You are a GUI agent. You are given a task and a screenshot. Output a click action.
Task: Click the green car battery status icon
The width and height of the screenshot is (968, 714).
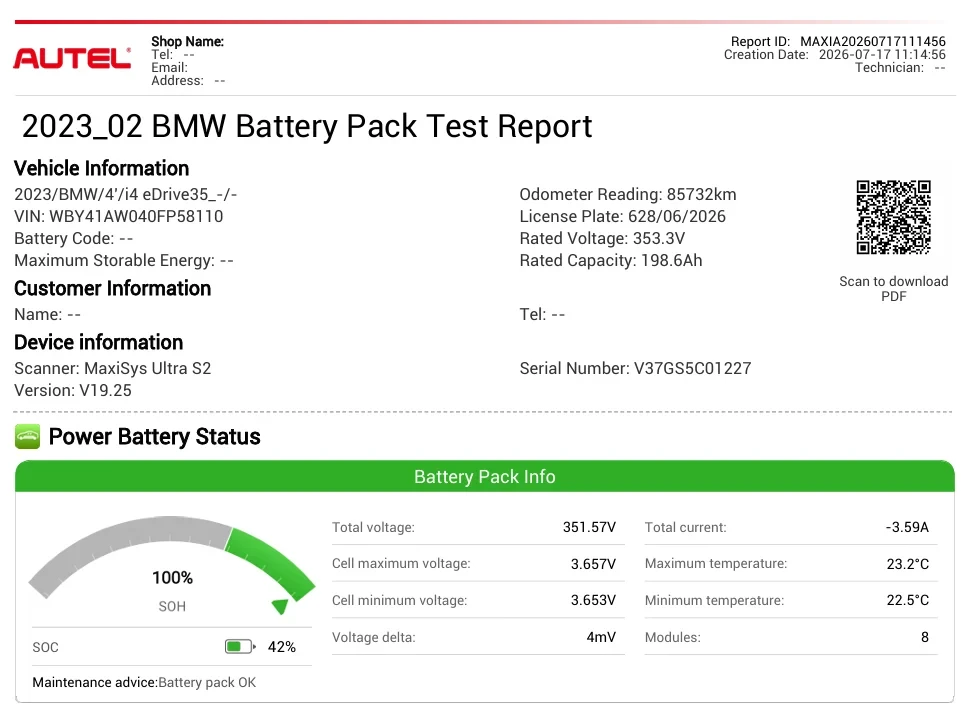(27, 436)
